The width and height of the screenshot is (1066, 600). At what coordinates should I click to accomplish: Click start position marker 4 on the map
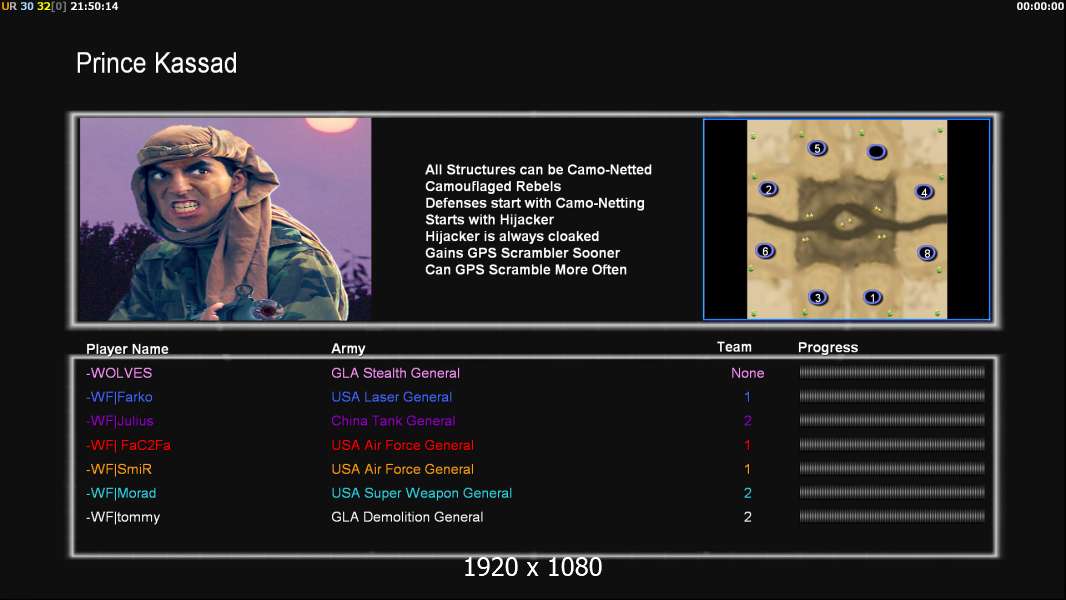click(x=924, y=192)
